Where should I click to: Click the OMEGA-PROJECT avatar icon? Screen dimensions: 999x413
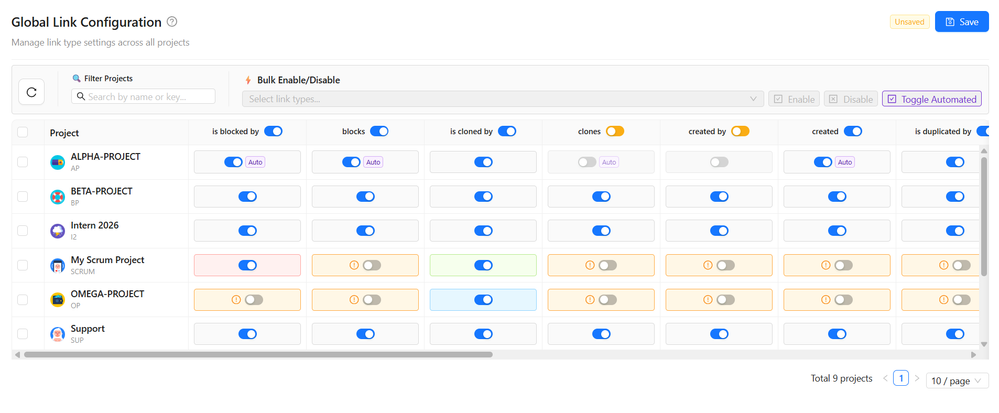(x=58, y=300)
